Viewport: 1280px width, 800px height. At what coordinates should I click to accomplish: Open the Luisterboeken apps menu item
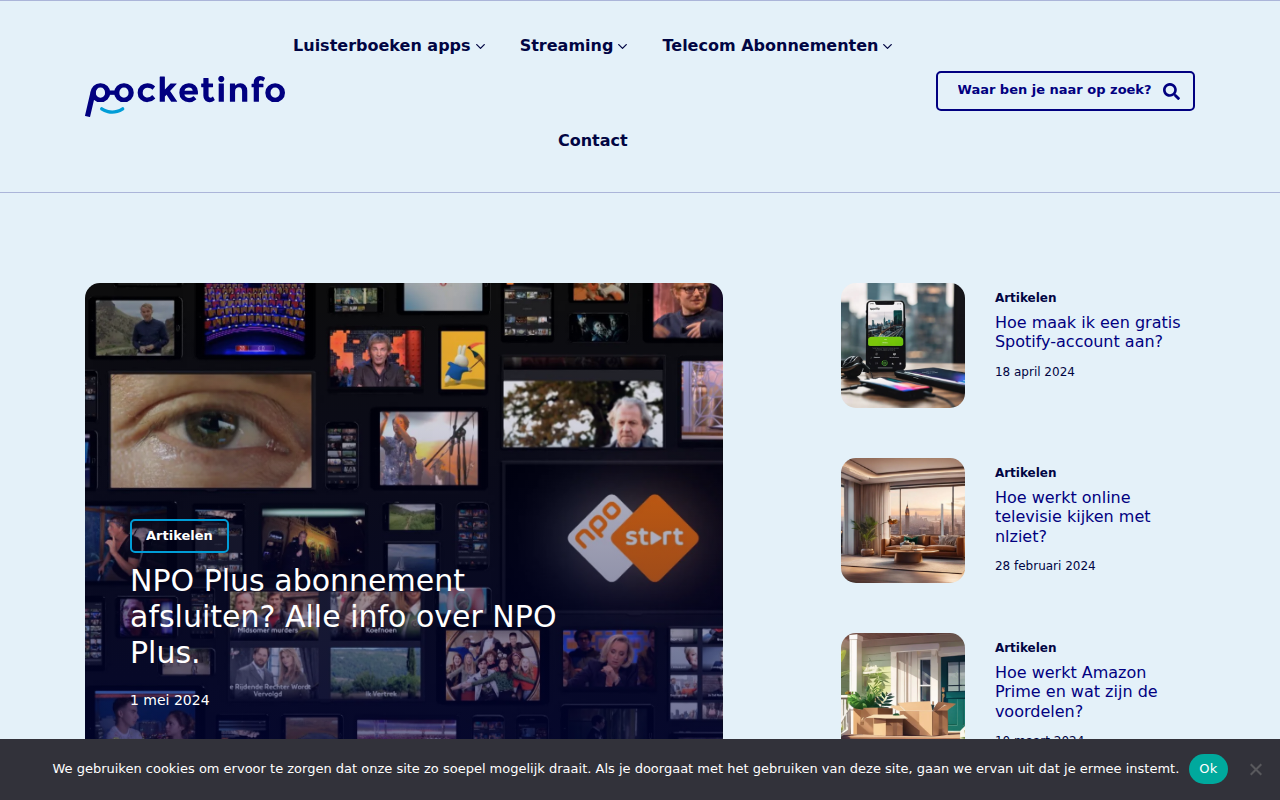(x=382, y=45)
